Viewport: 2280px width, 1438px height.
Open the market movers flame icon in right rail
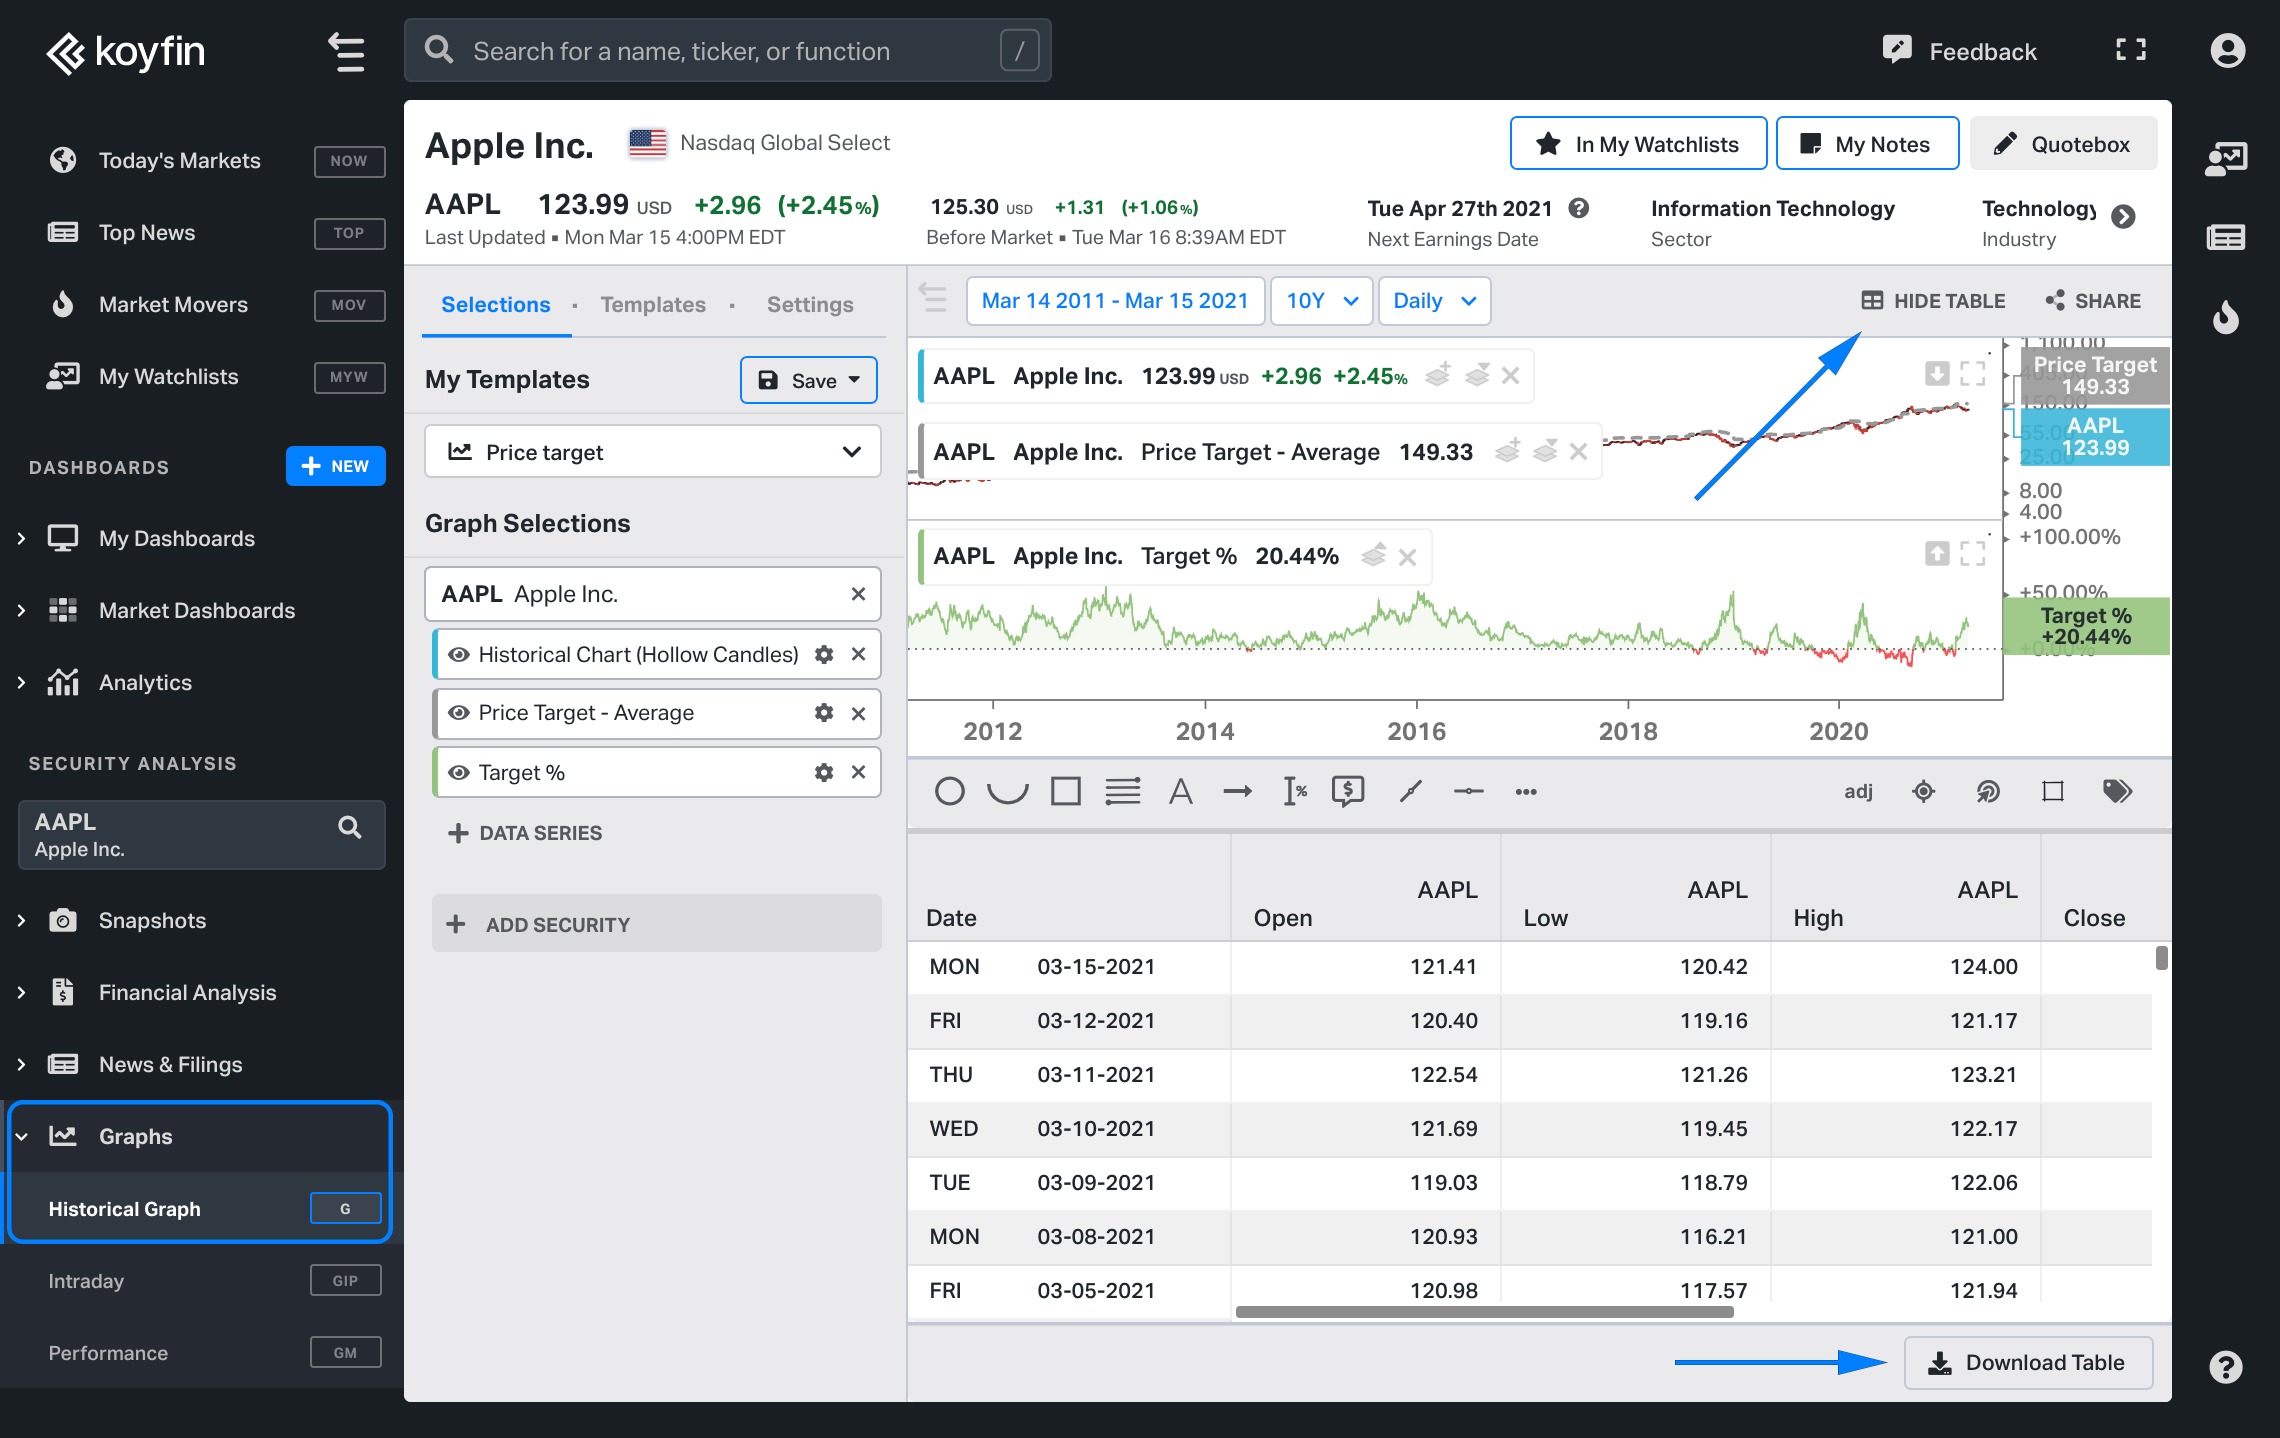[2226, 317]
